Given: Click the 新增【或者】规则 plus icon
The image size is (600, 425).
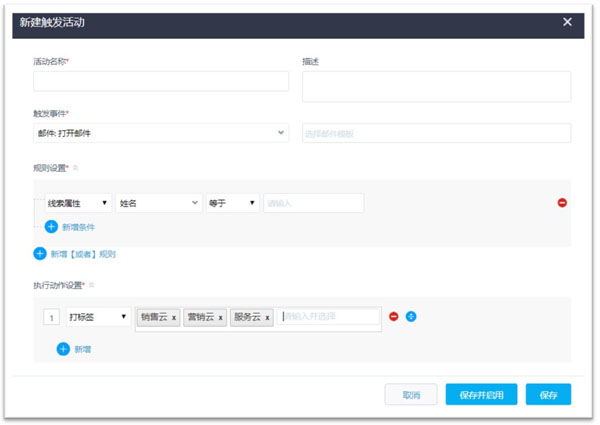Looking at the screenshot, I should (x=40, y=254).
